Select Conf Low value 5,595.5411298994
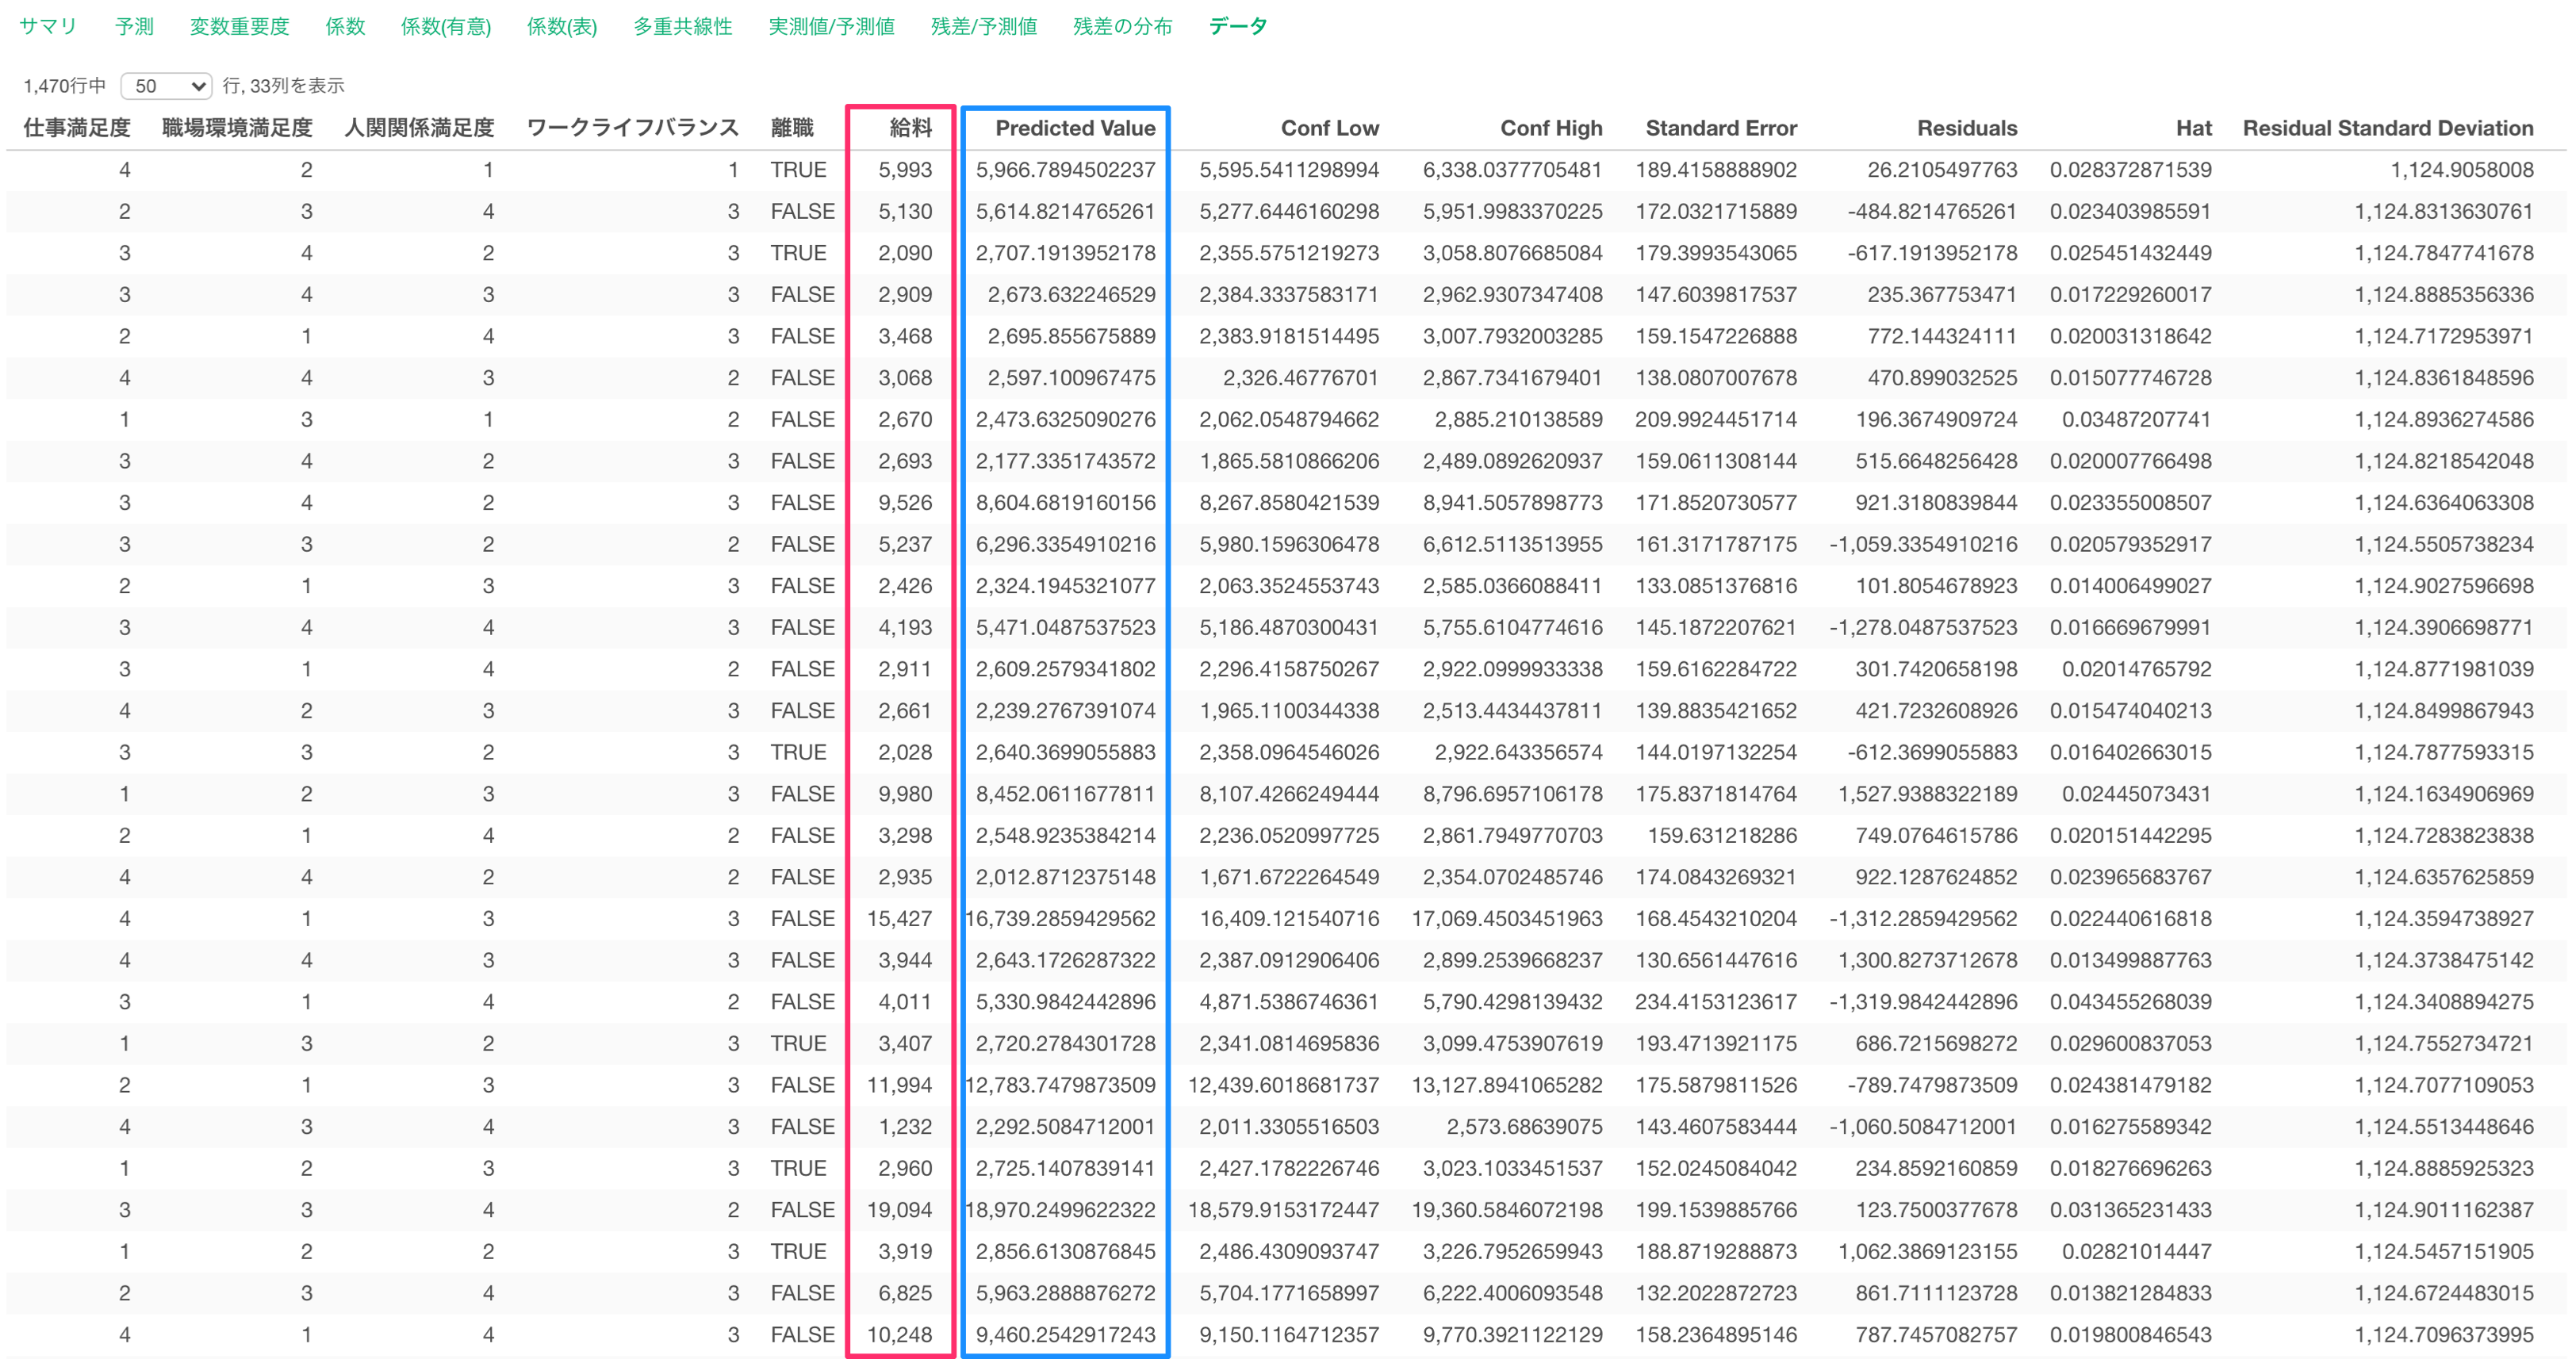 [x=1289, y=170]
